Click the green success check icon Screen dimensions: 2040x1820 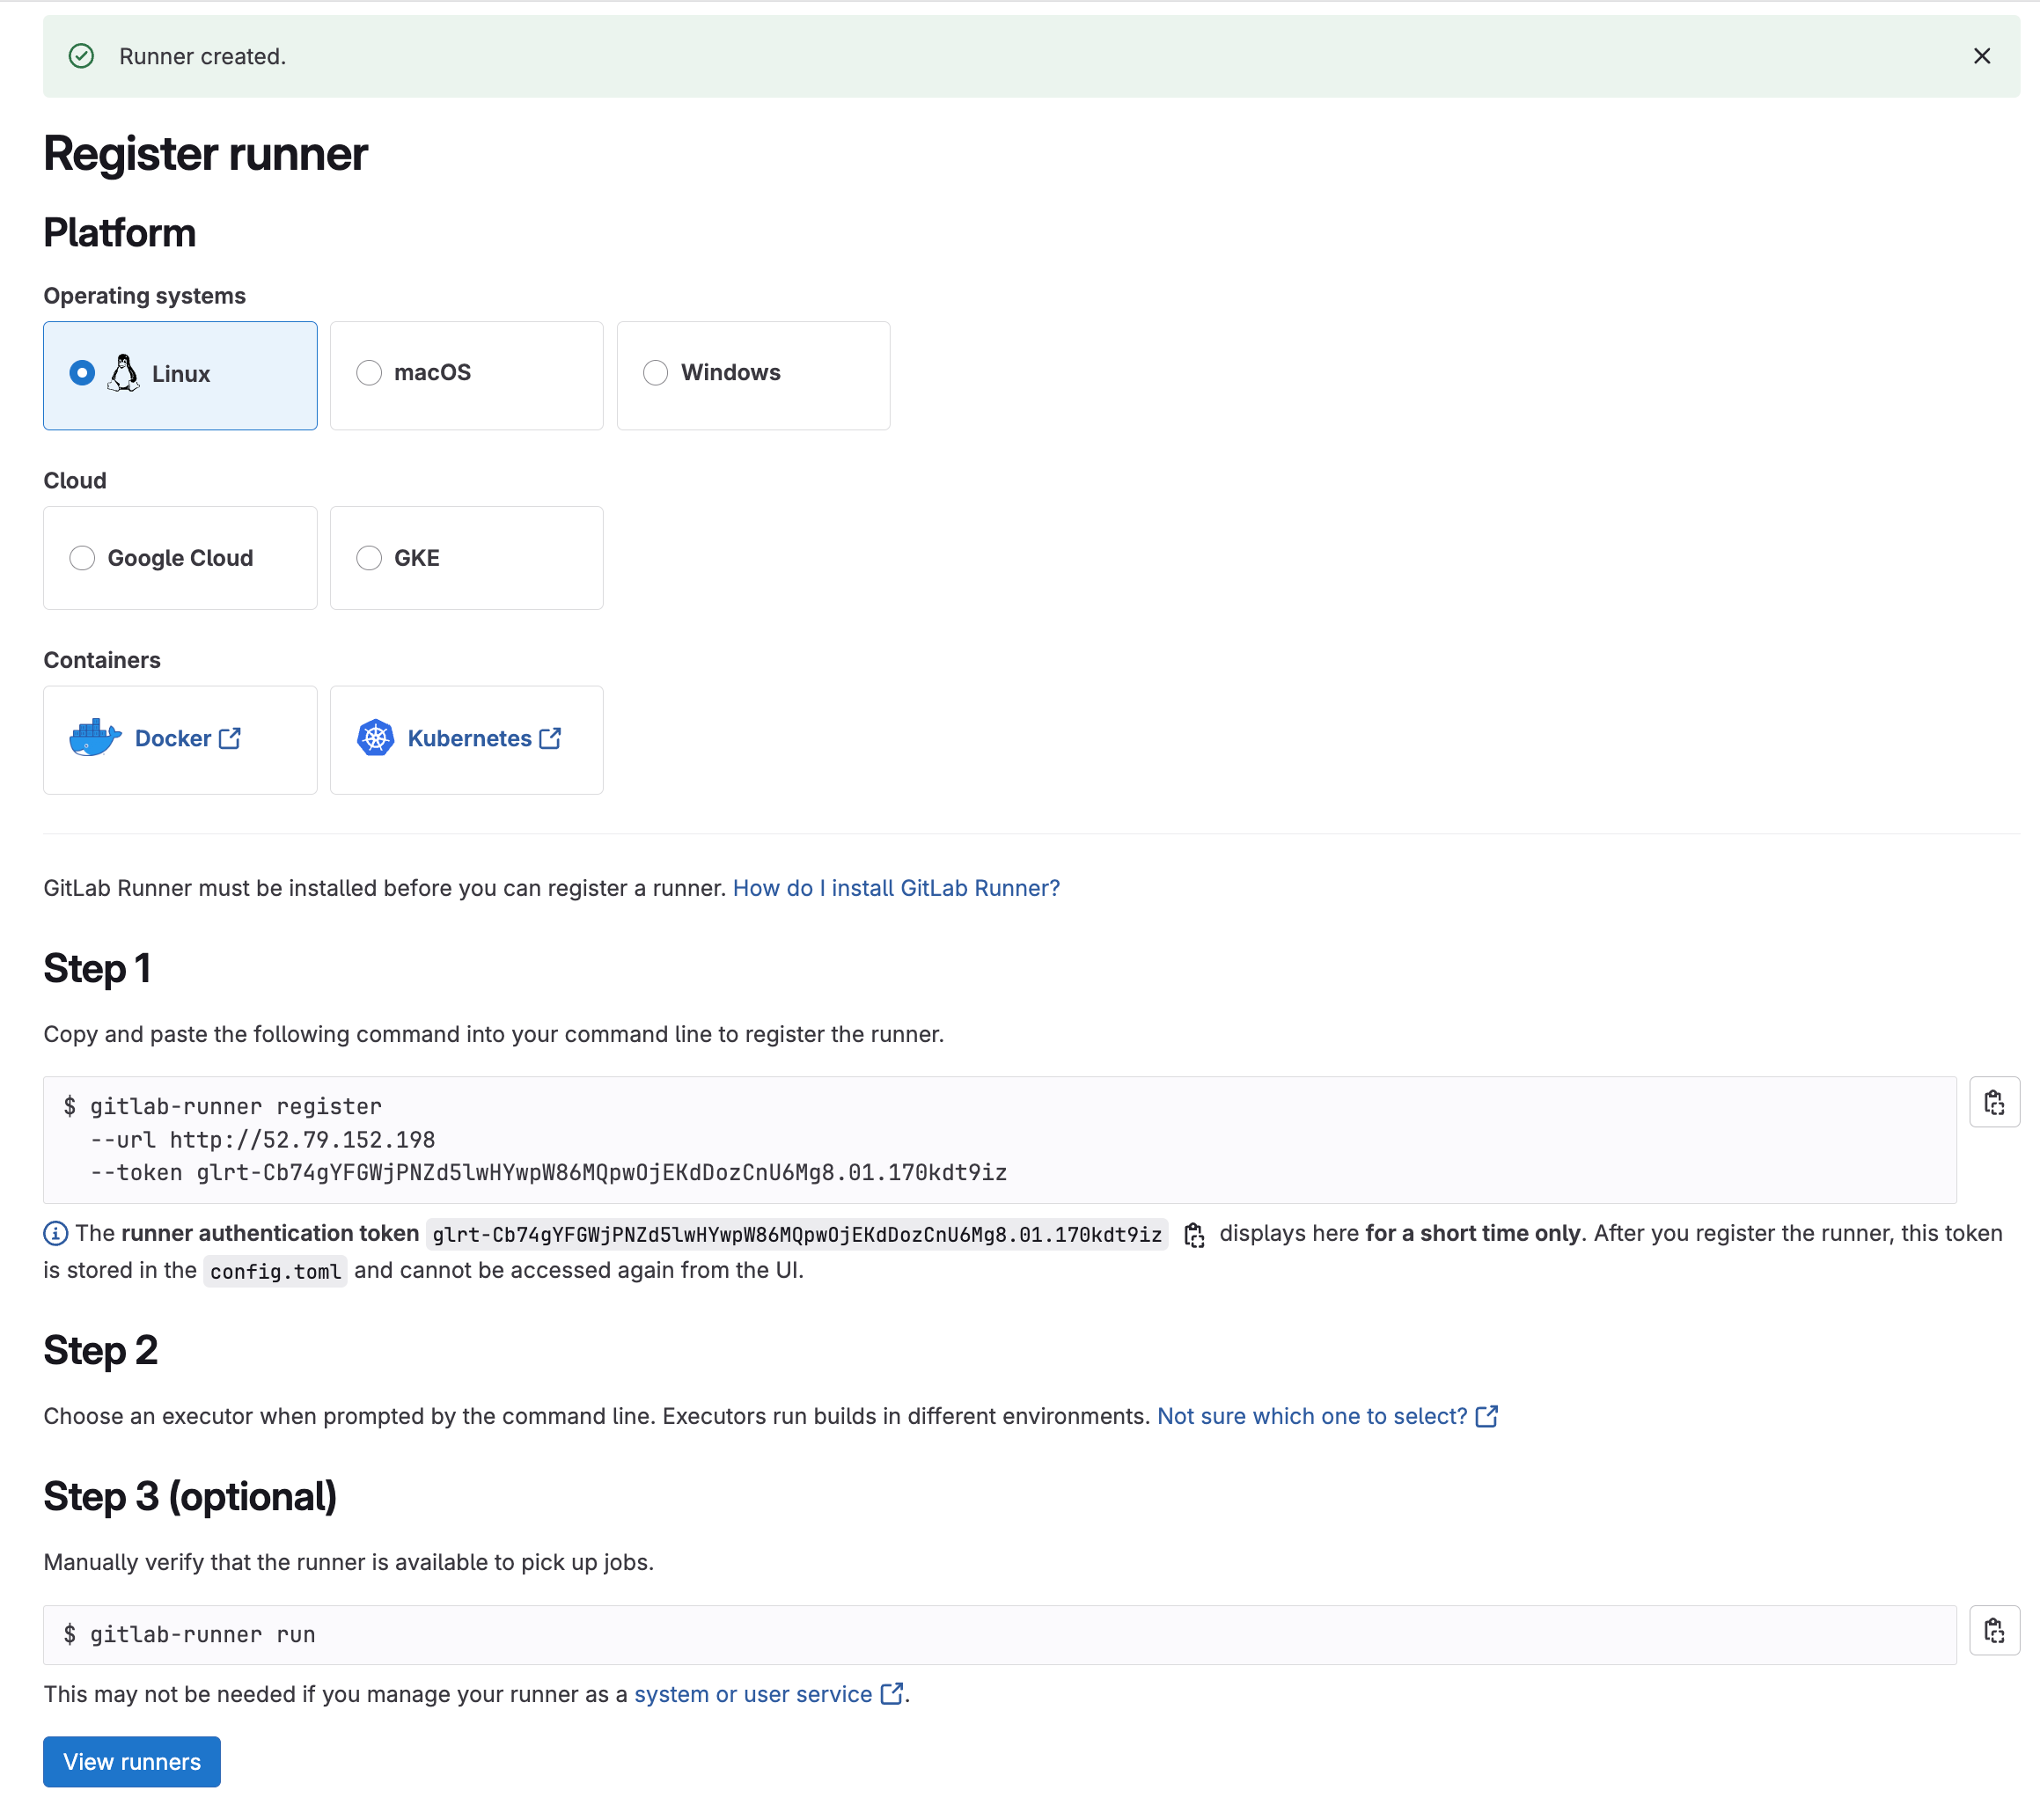82,56
